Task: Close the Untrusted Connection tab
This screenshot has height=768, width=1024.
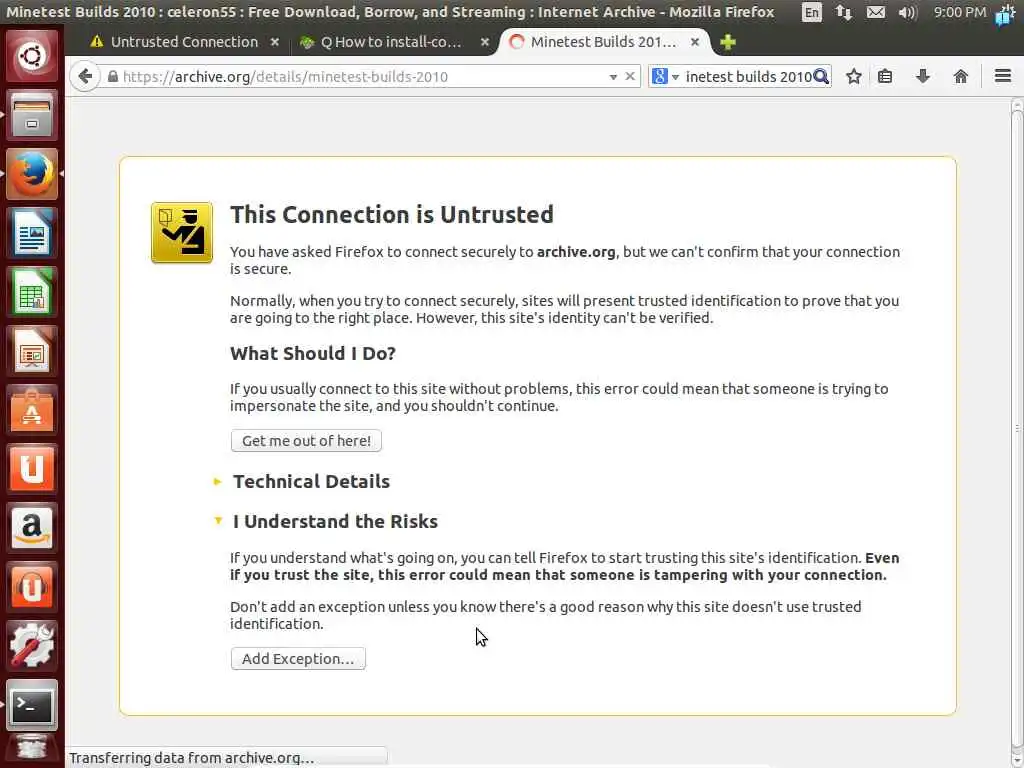Action: pyautogui.click(x=275, y=42)
